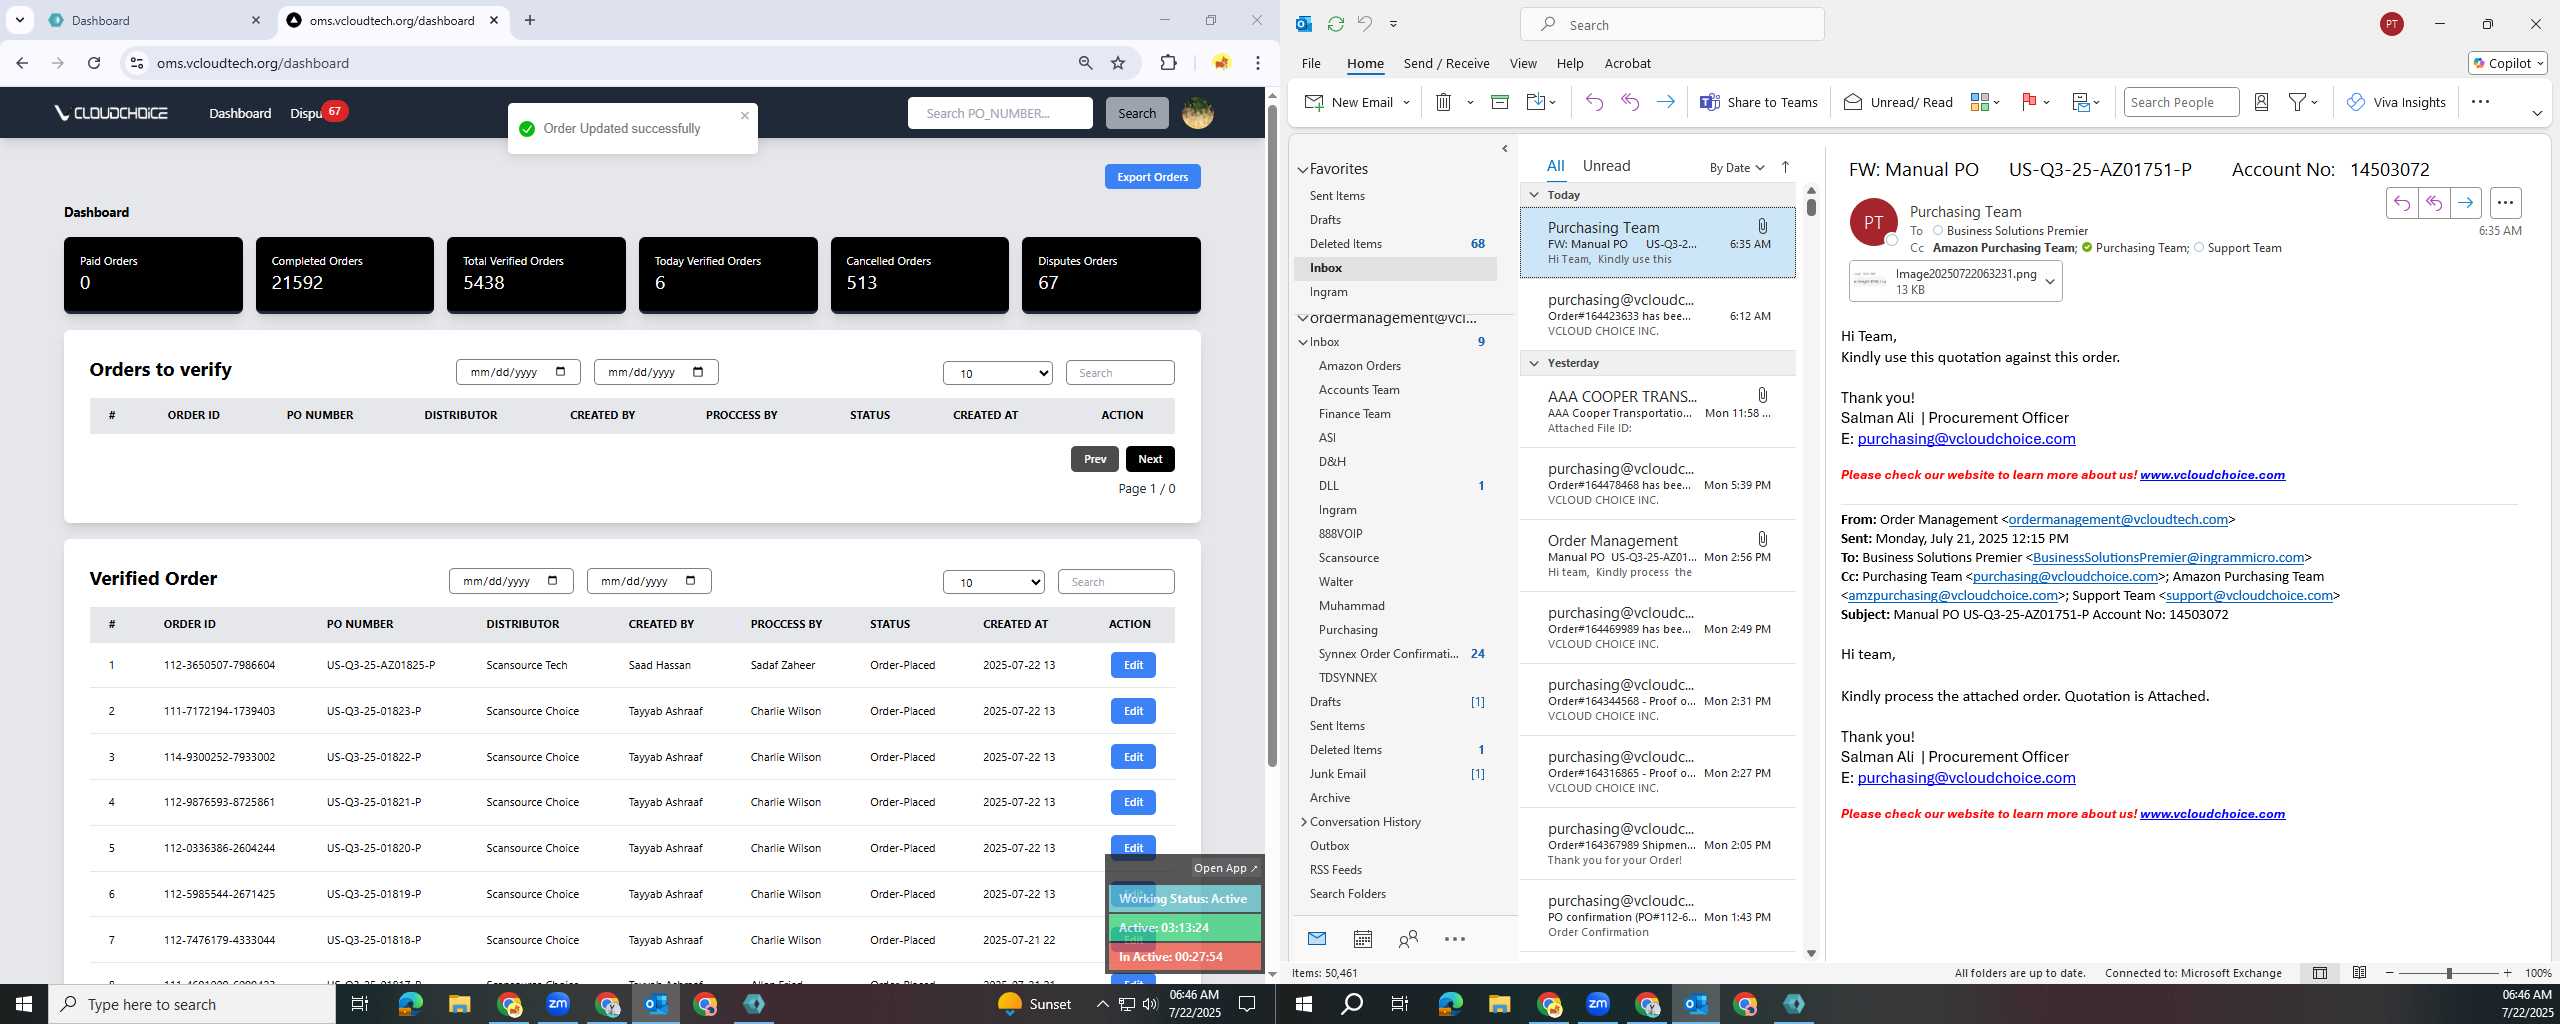Click the Reply All icon in Outlook ribbon
2560x1024 pixels.
pyautogui.click(x=1630, y=102)
